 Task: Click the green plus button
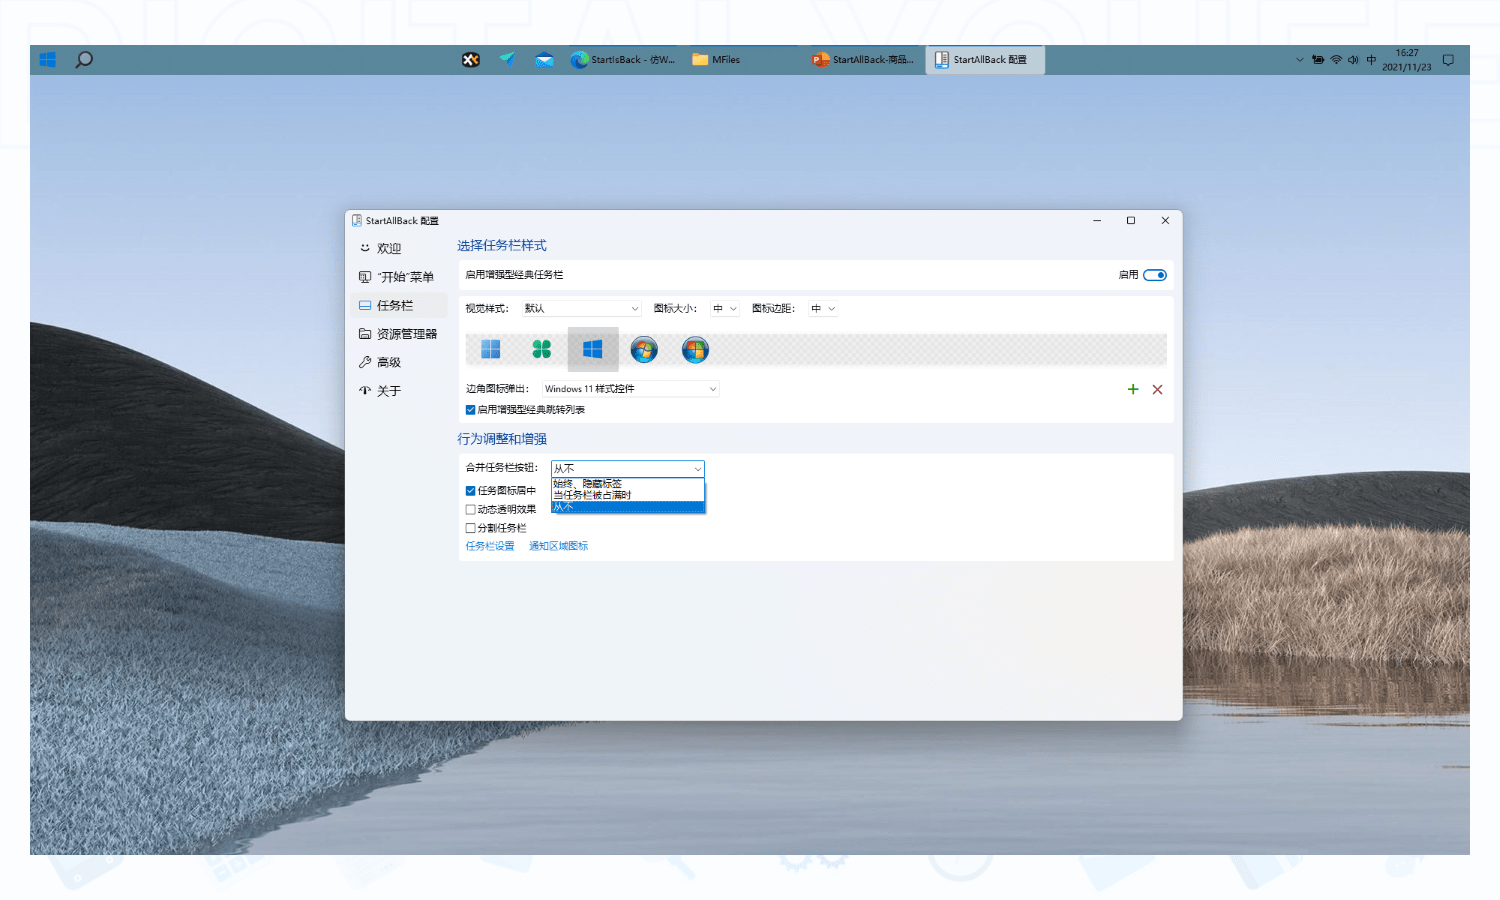point(1132,389)
